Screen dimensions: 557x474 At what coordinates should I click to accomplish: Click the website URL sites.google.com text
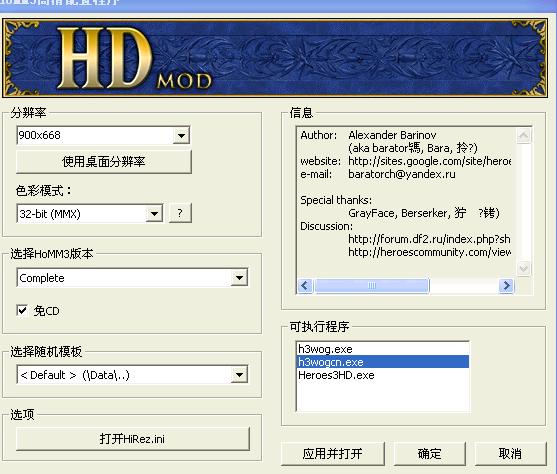pos(429,161)
